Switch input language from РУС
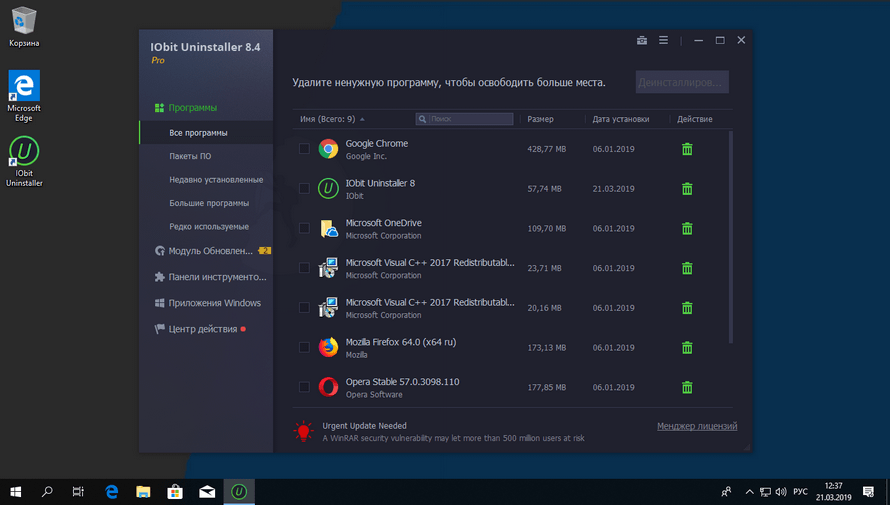The width and height of the screenshot is (890, 505). [x=800, y=492]
